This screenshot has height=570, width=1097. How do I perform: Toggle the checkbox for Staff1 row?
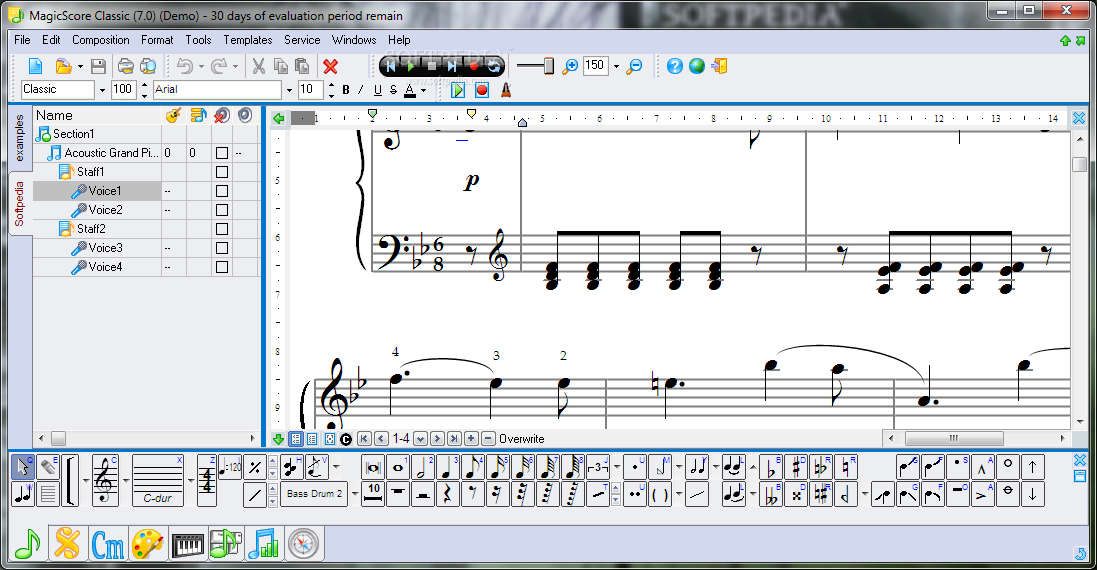coord(222,171)
